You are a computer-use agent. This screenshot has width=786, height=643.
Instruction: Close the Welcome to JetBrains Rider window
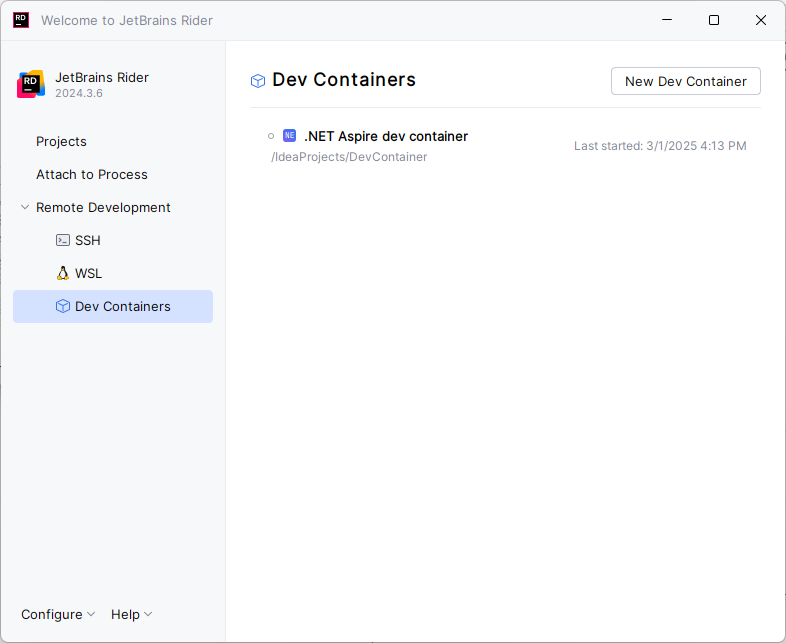(x=760, y=20)
